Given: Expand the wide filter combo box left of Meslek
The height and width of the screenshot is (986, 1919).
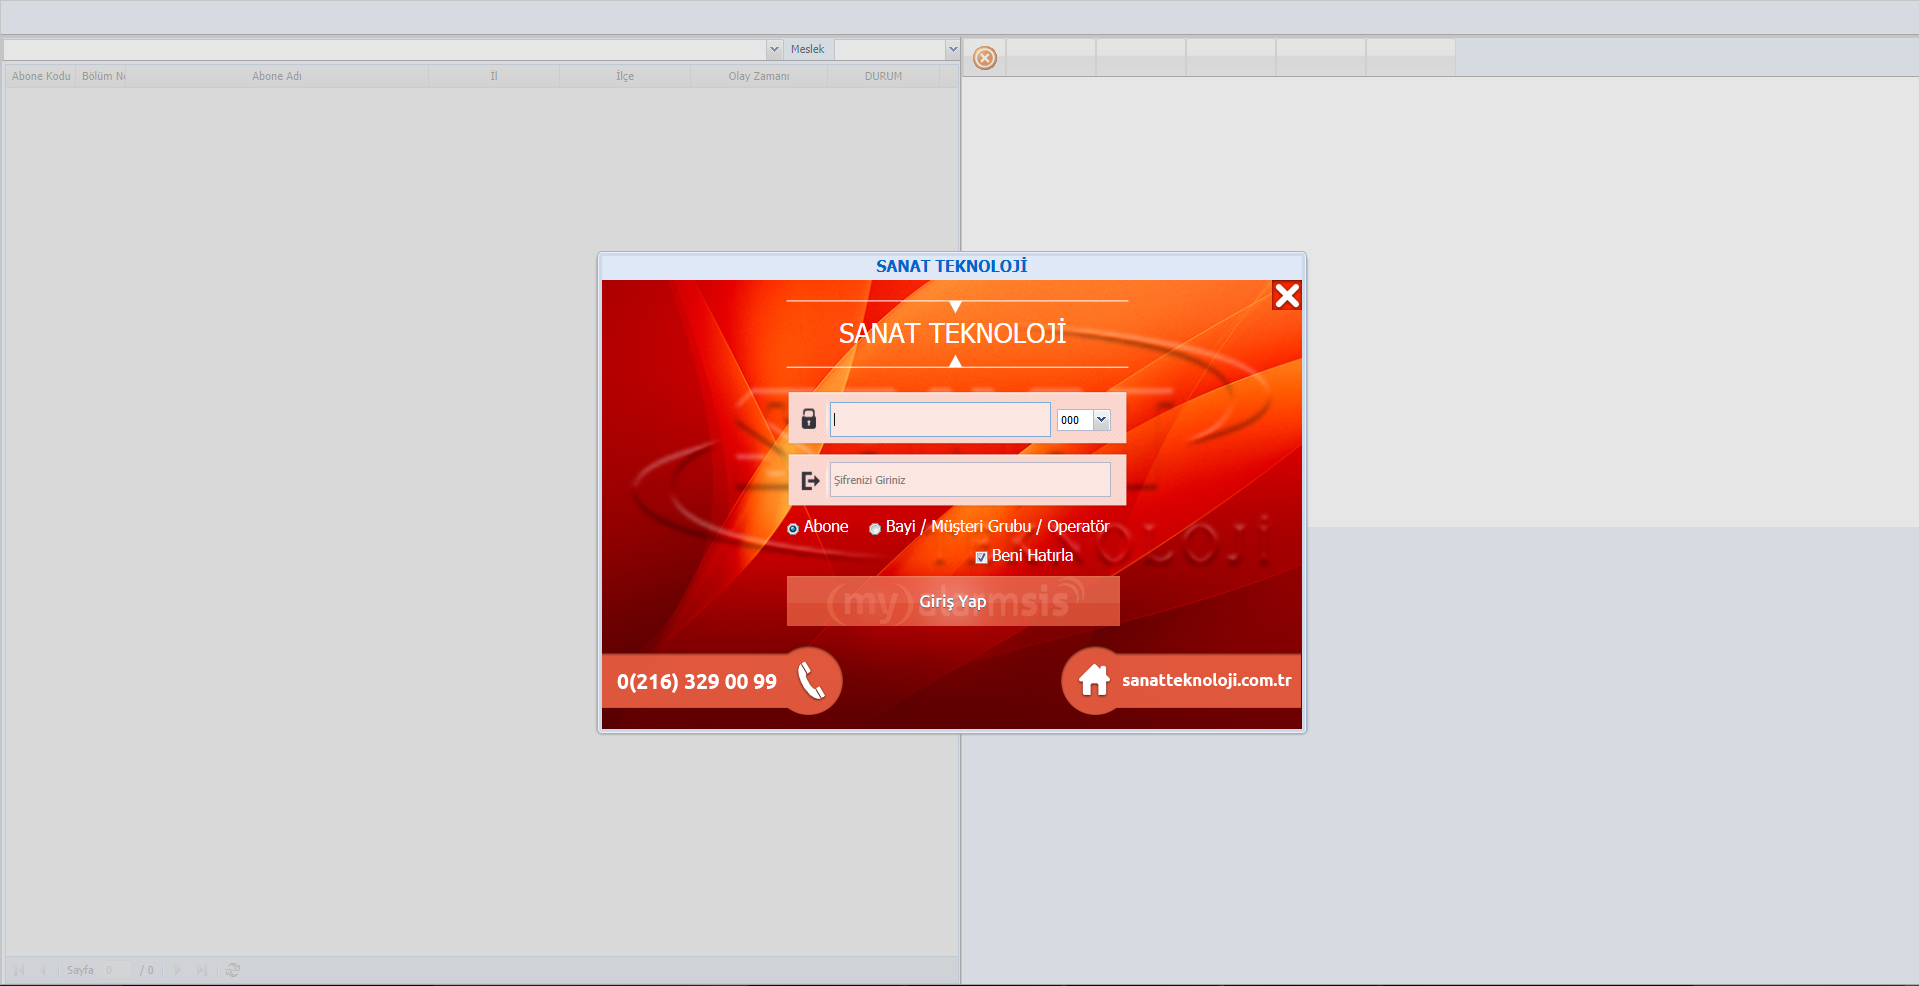Looking at the screenshot, I should pyautogui.click(x=774, y=49).
